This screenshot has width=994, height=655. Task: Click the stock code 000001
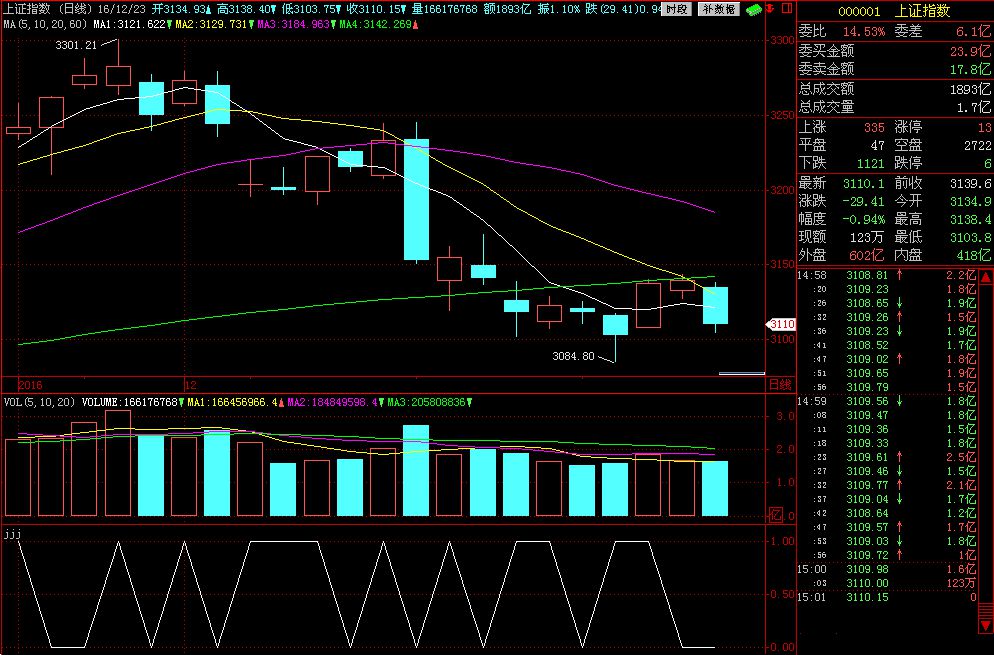point(858,10)
